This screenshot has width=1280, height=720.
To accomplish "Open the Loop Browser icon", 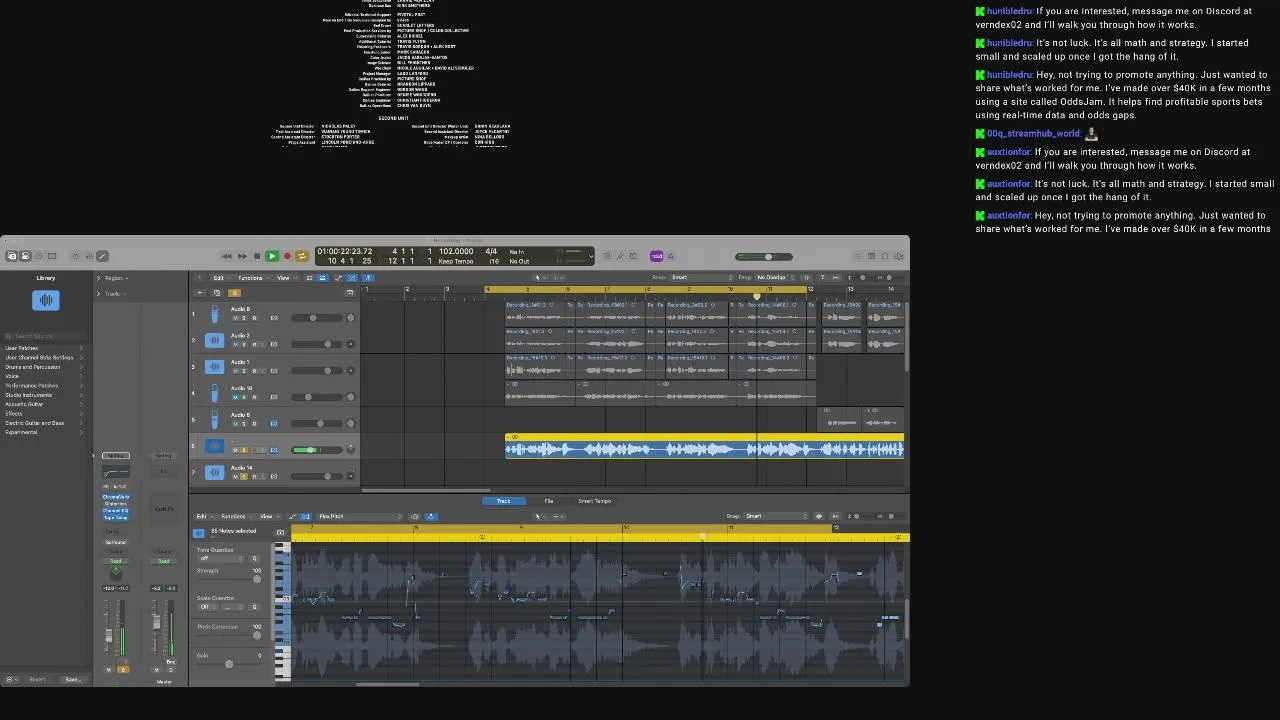I will 887,256.
